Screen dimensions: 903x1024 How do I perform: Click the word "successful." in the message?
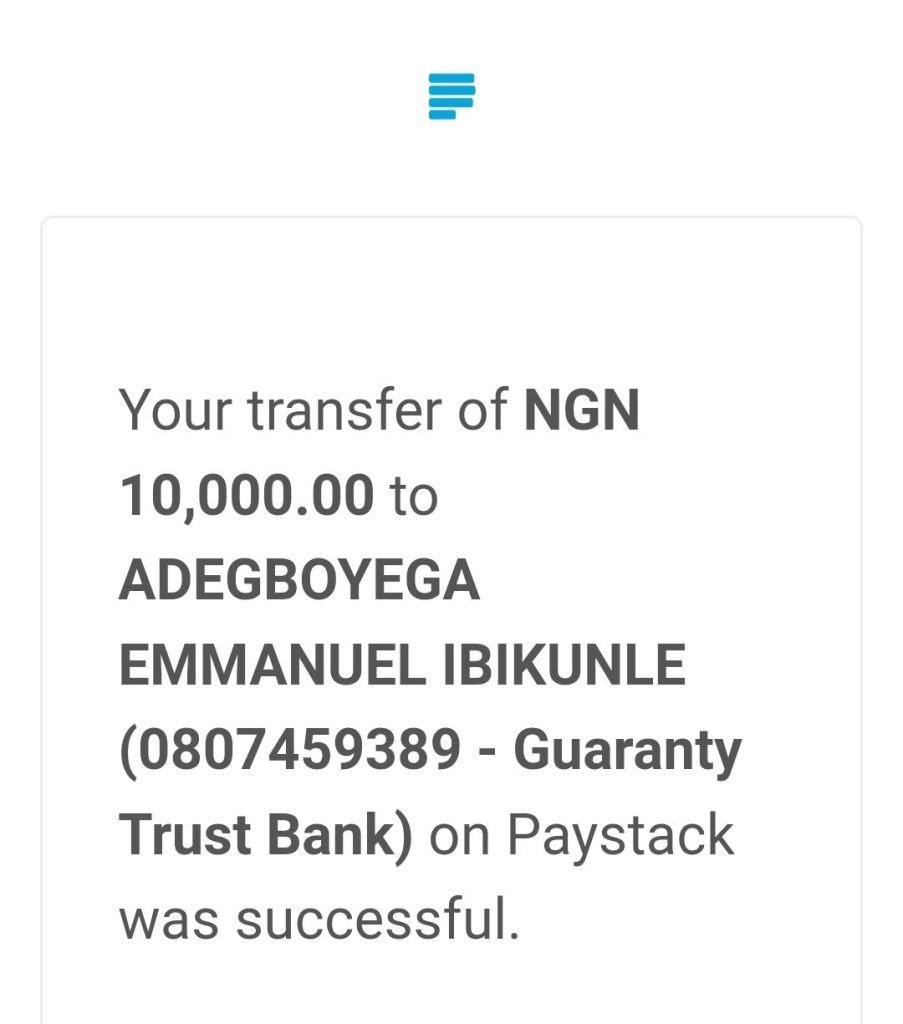378,919
